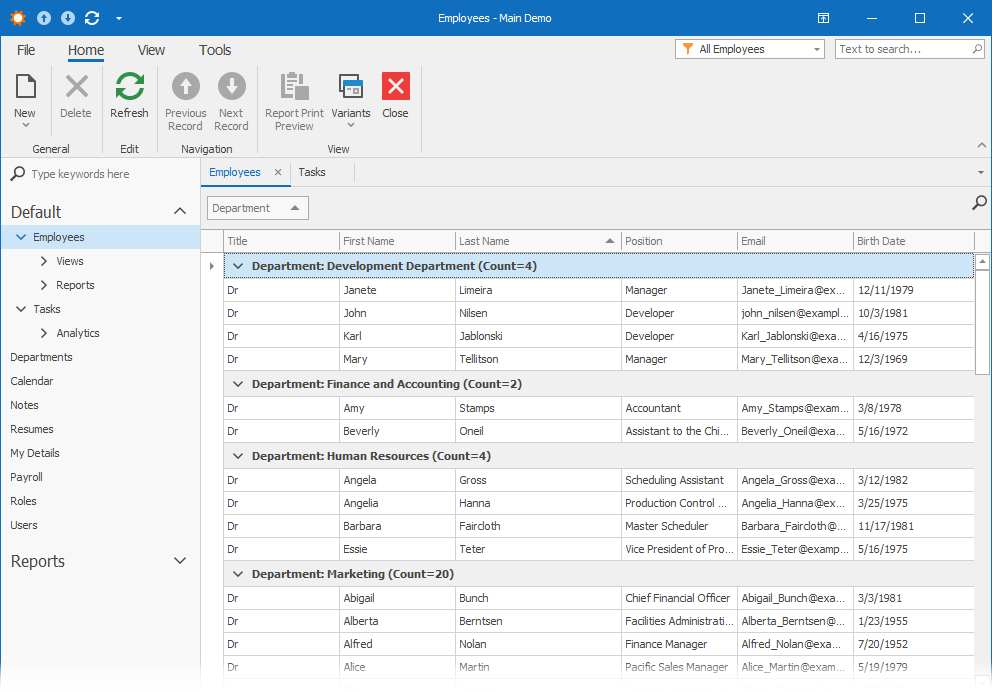Expand the Analytics tree node
Viewport: 992px width, 692px height.
(44, 333)
